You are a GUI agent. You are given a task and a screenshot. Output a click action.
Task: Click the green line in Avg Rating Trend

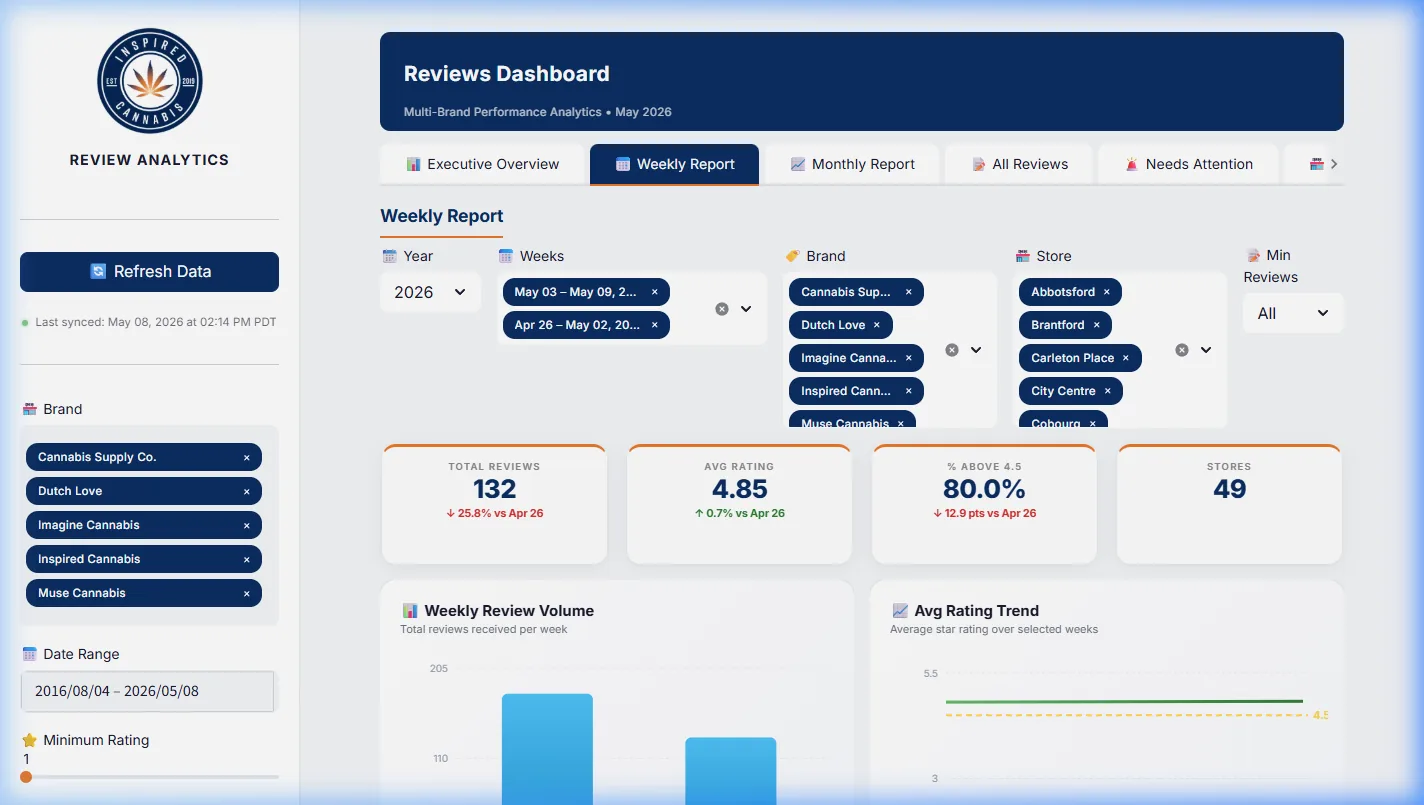[1124, 702]
